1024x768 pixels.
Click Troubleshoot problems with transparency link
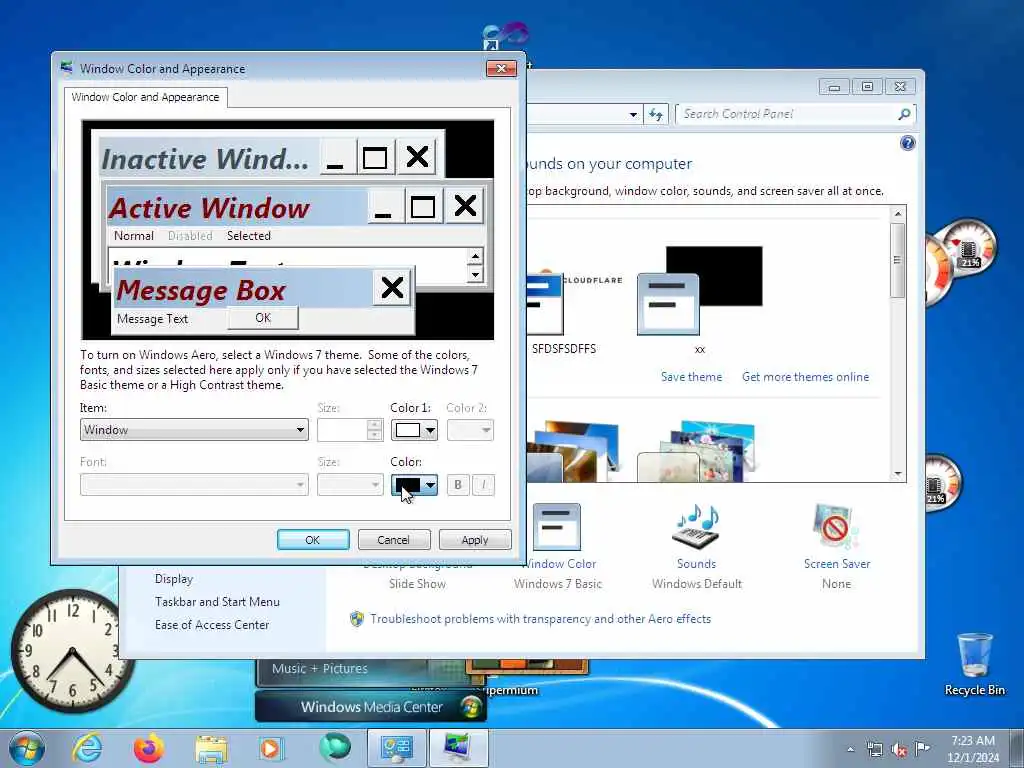tap(540, 618)
